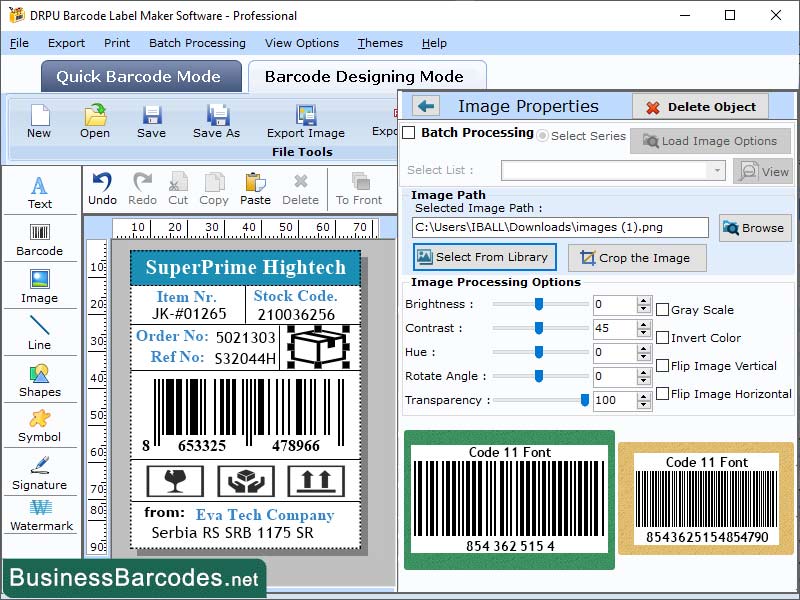Open the Themes menu
Viewport: 800px width, 600px height.
(379, 43)
